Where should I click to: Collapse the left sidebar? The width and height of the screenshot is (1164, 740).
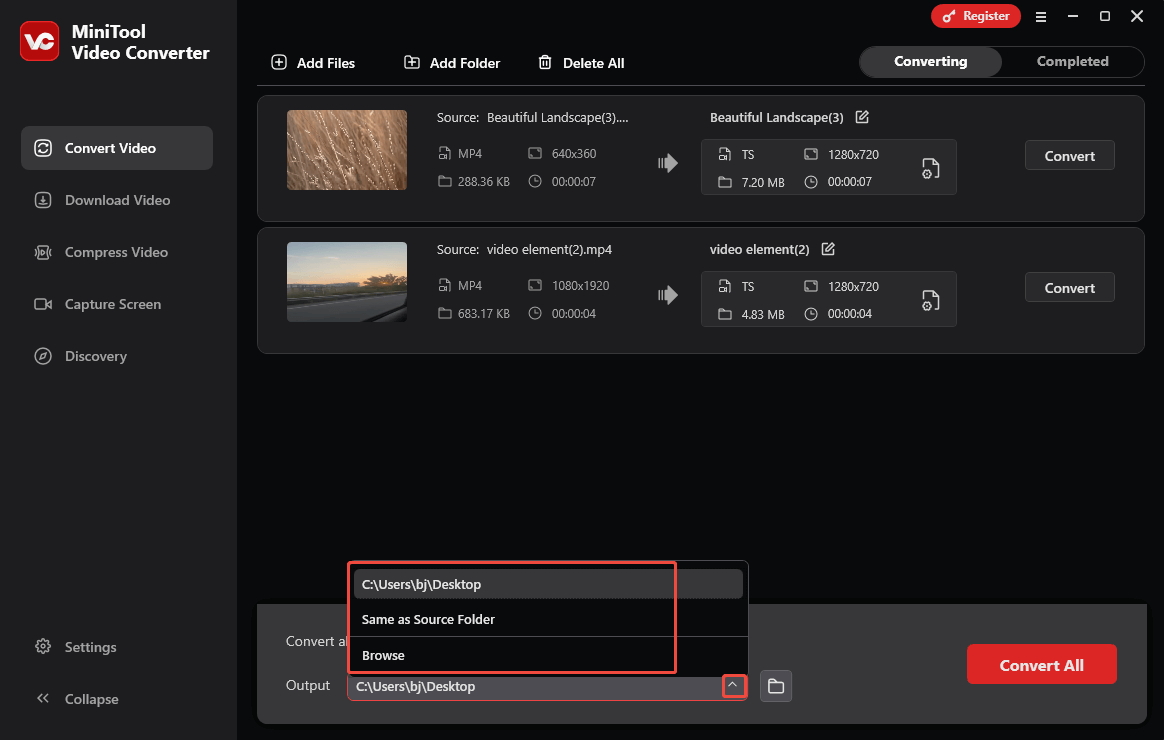click(x=77, y=699)
